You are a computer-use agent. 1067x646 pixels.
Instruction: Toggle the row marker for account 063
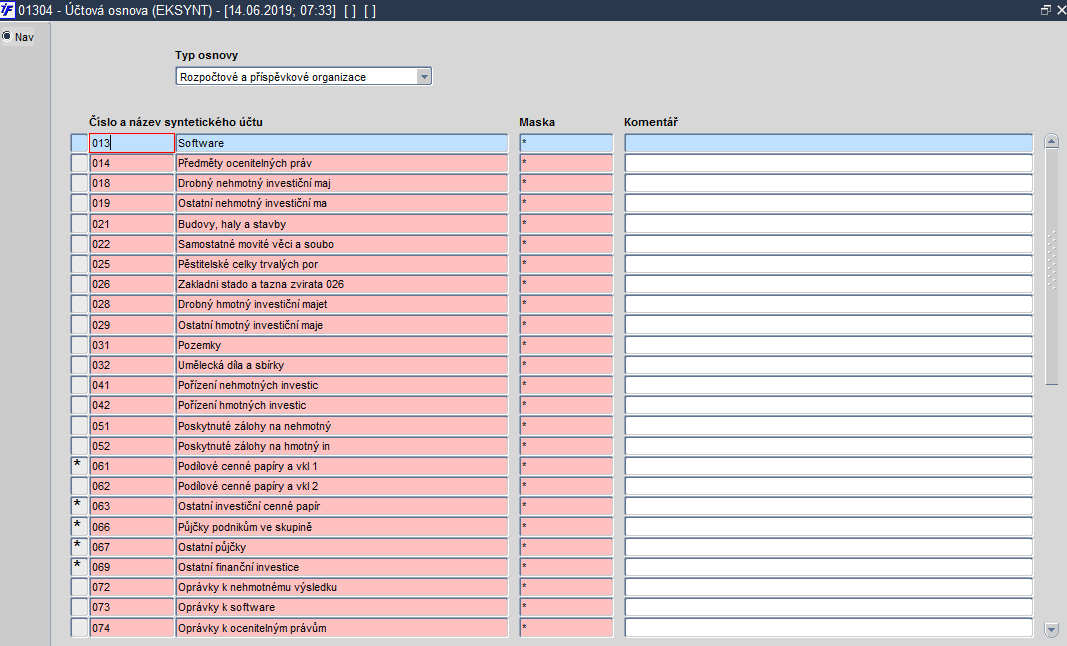click(x=79, y=506)
